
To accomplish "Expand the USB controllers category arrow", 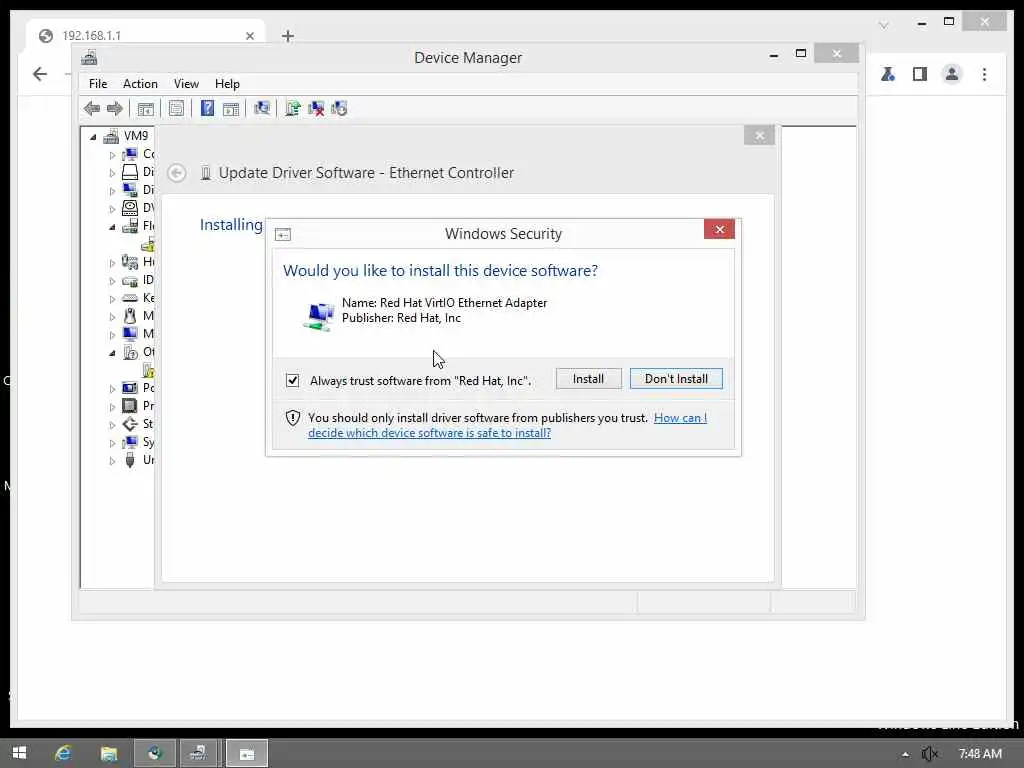I will [x=112, y=461].
